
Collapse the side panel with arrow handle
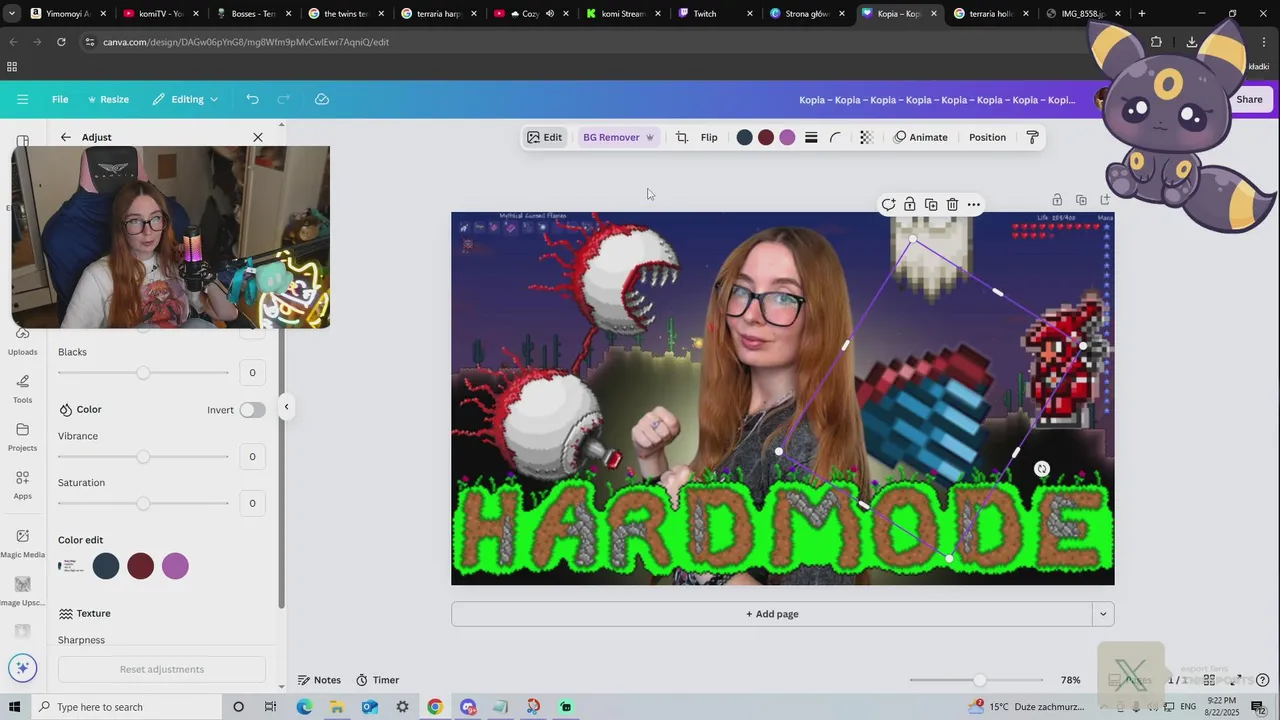286,407
